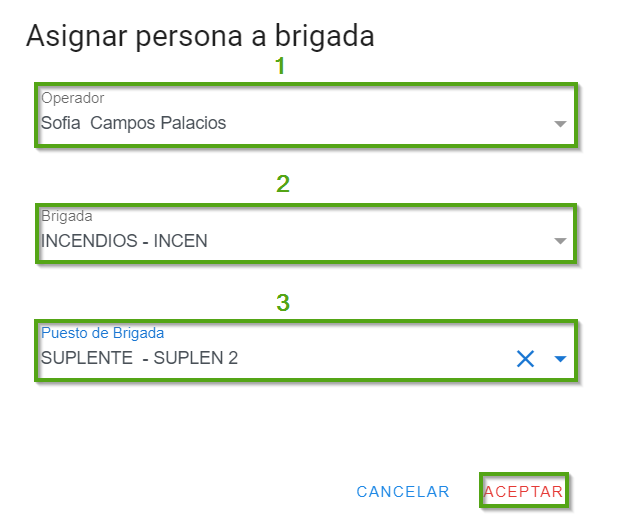Click the word 'brigada' in the dialog title

pyautogui.click(x=320, y=36)
